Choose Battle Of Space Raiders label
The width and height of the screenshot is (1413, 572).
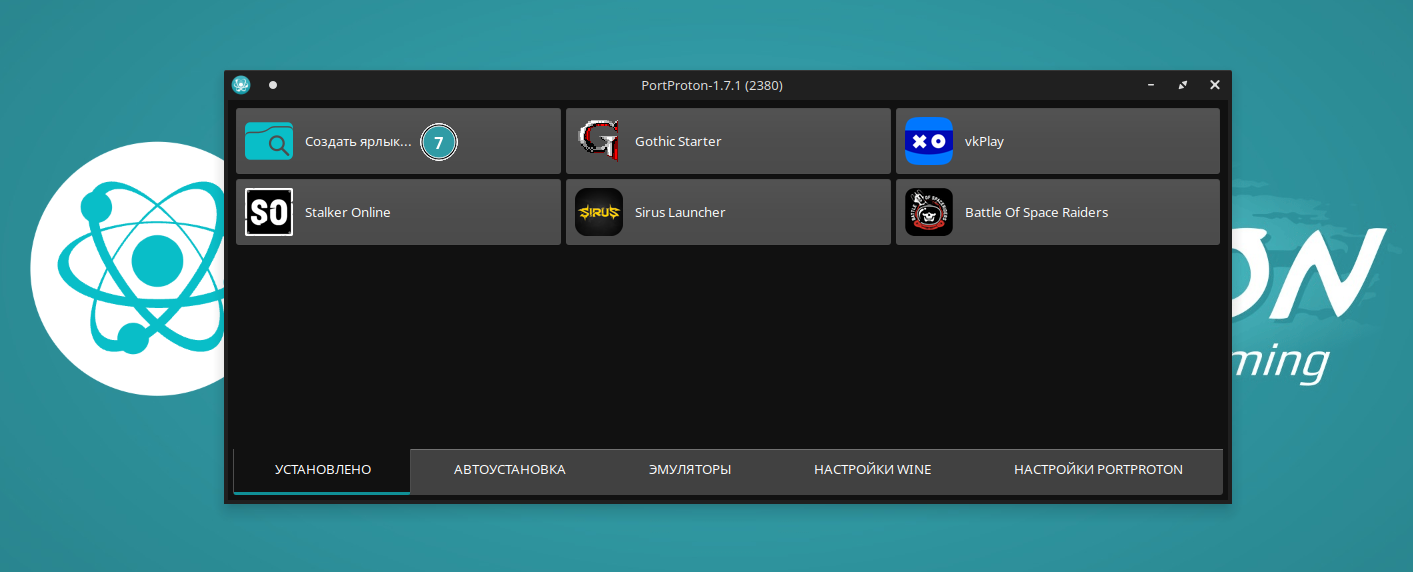1036,212
